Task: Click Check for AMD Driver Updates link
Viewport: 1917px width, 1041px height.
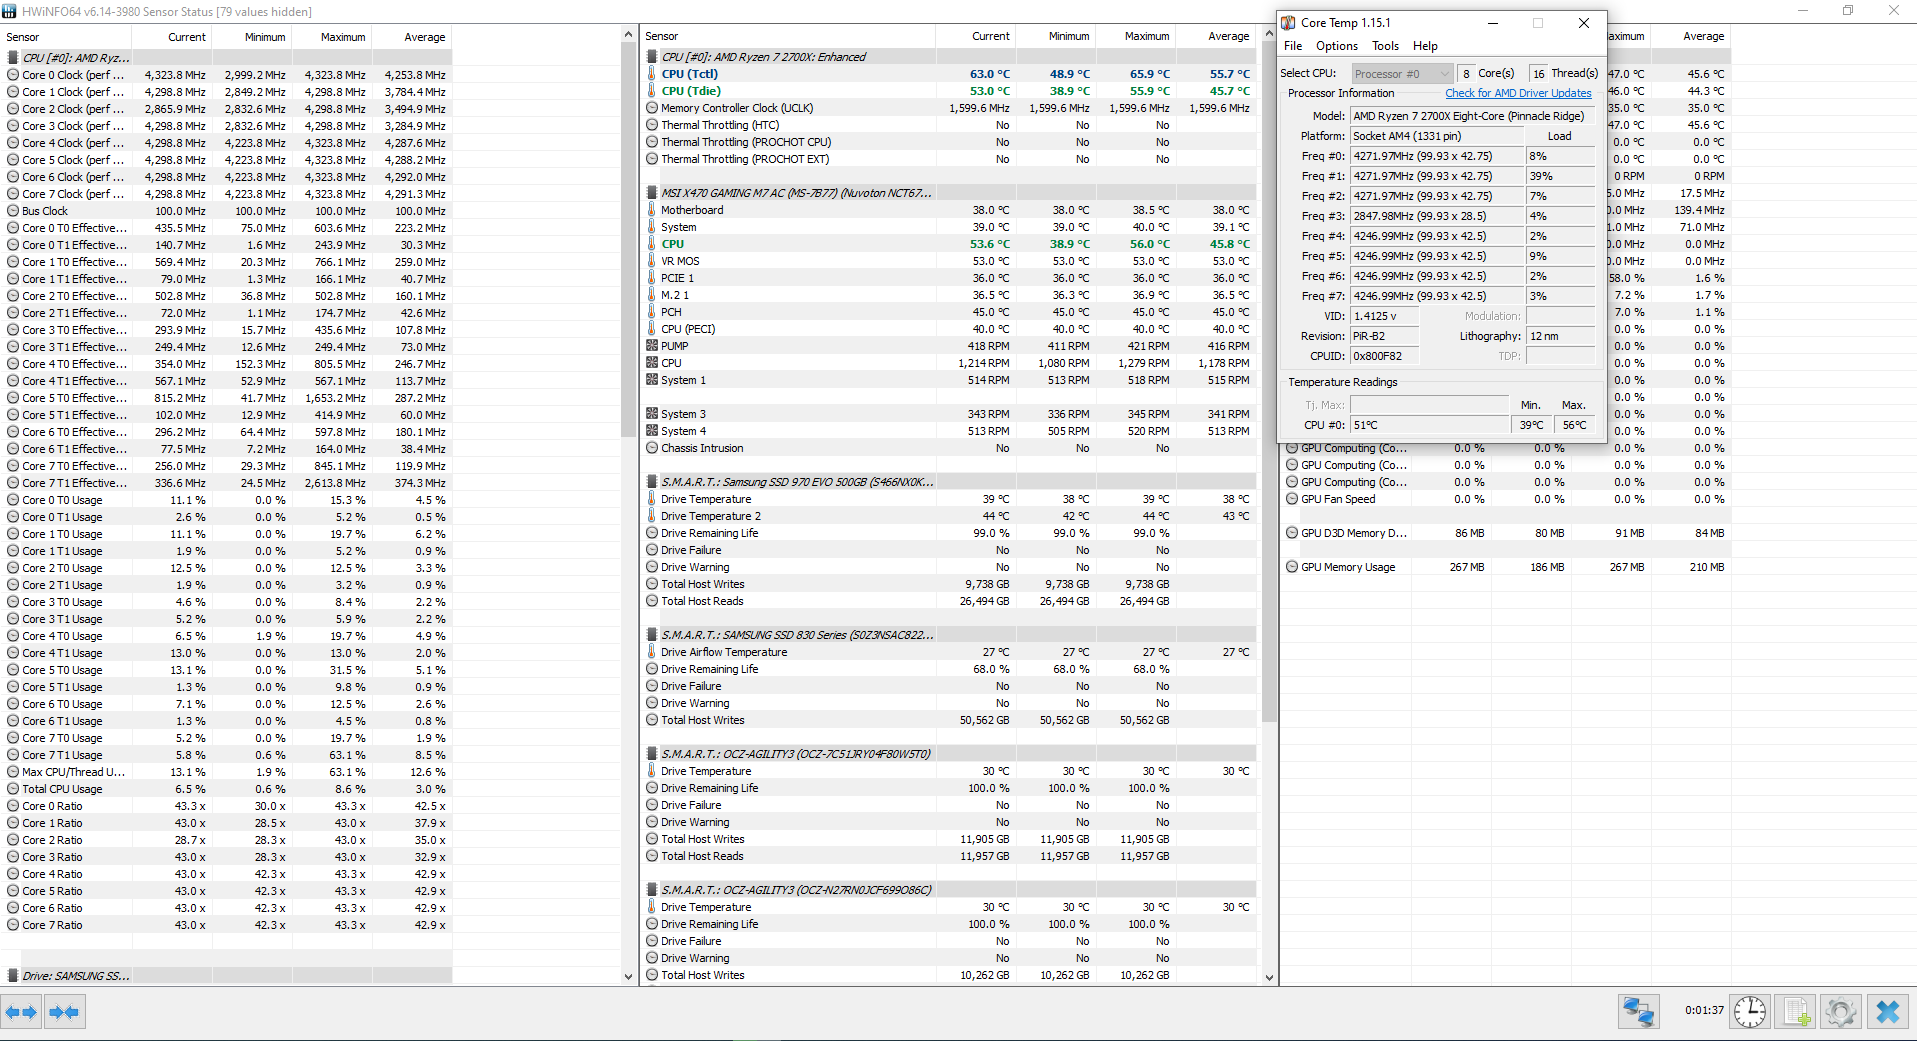Action: [x=1518, y=93]
